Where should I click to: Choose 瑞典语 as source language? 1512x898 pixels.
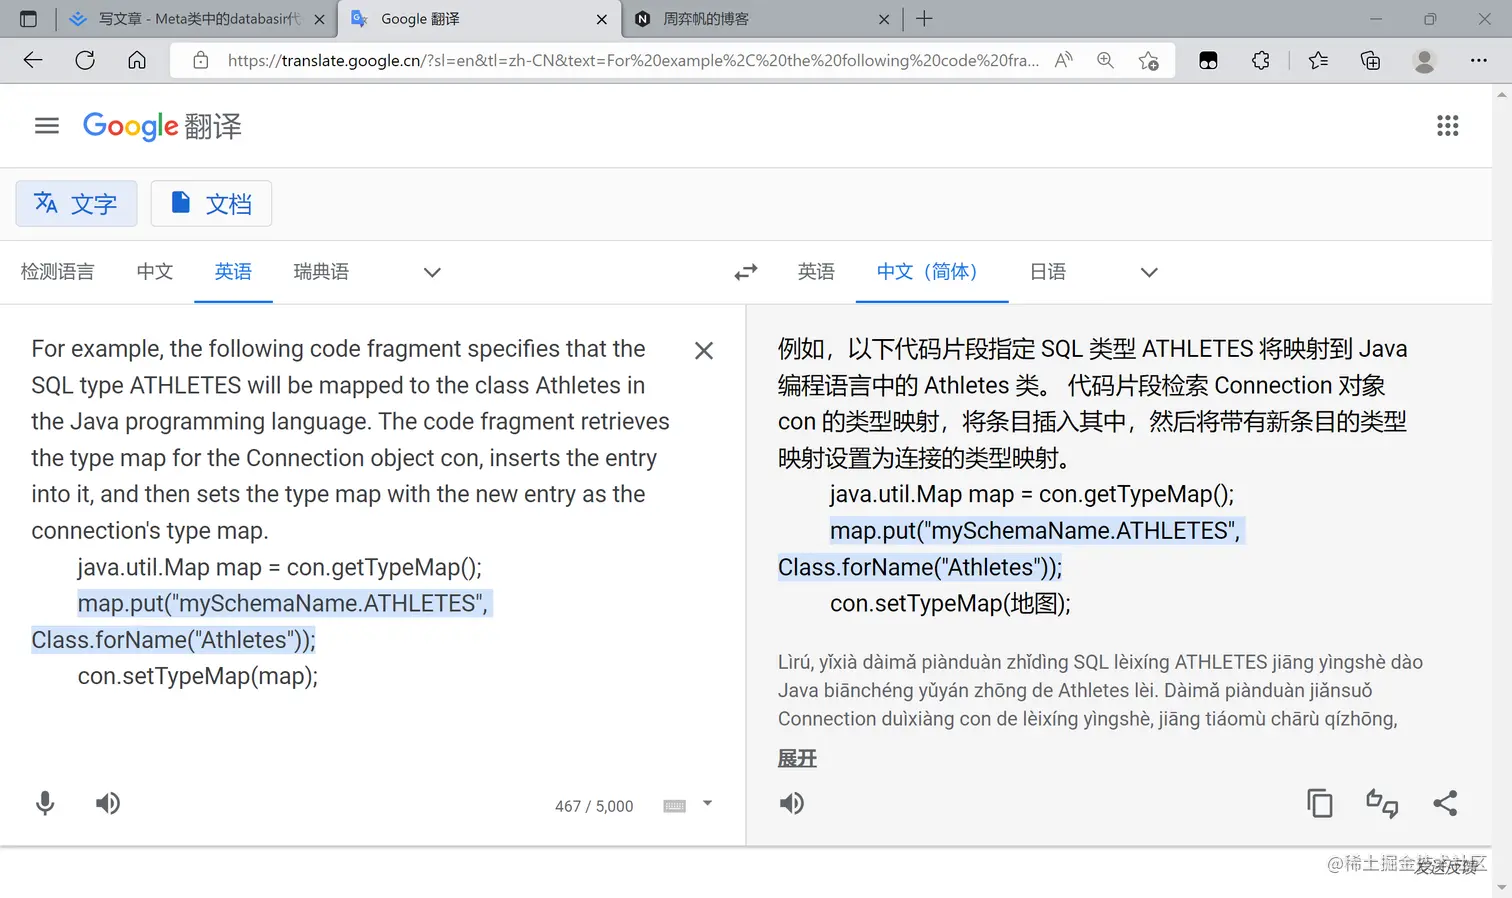[321, 272]
